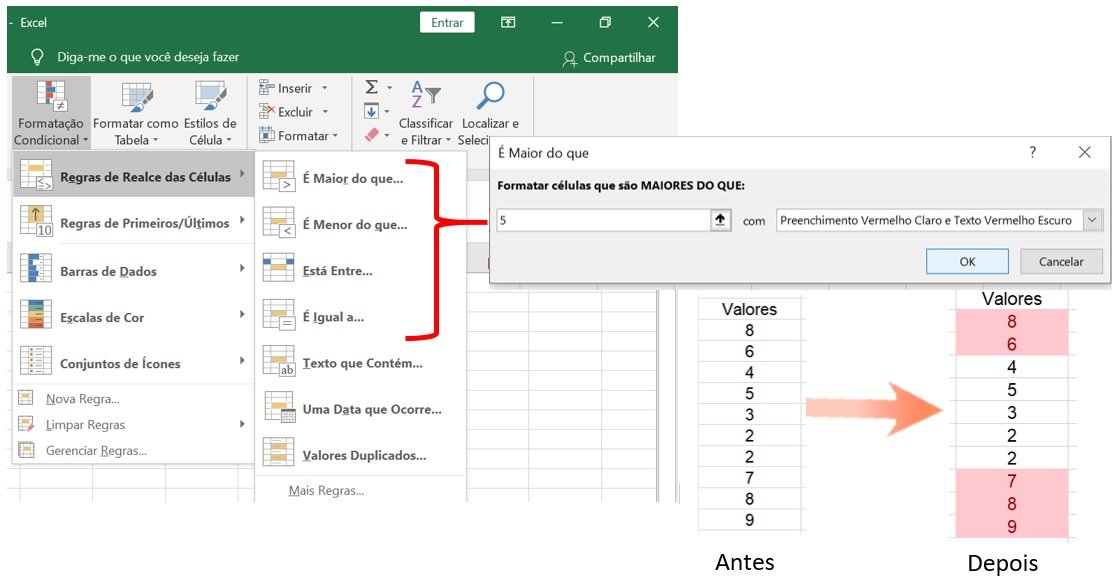
Task: Expand the Inserir dropdown
Action: click(325, 88)
